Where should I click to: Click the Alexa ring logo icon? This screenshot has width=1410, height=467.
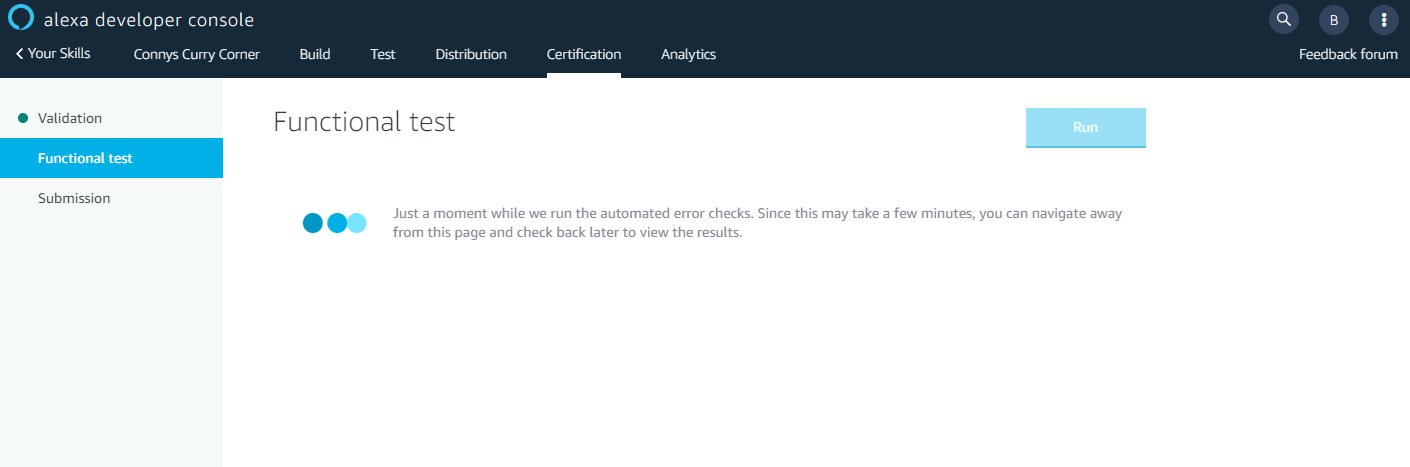[21, 18]
